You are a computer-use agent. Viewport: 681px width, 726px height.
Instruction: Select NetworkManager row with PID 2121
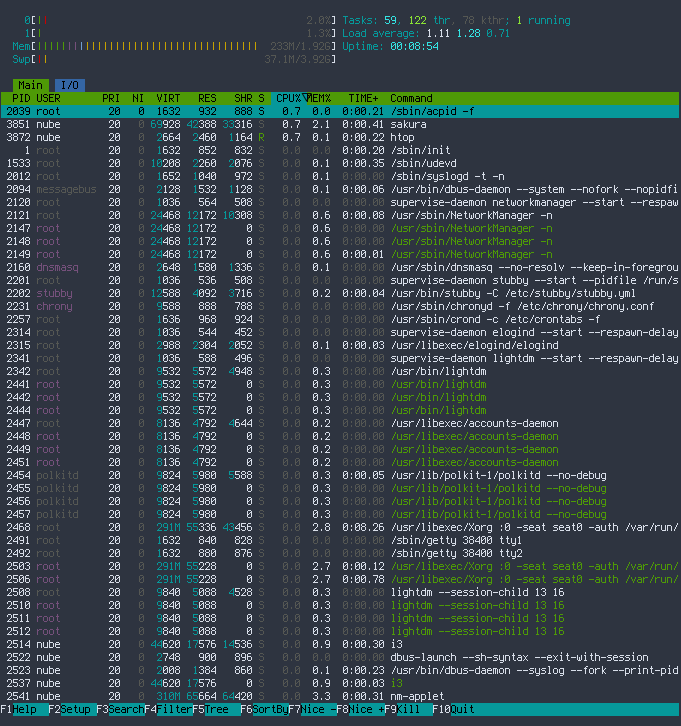(x=340, y=215)
